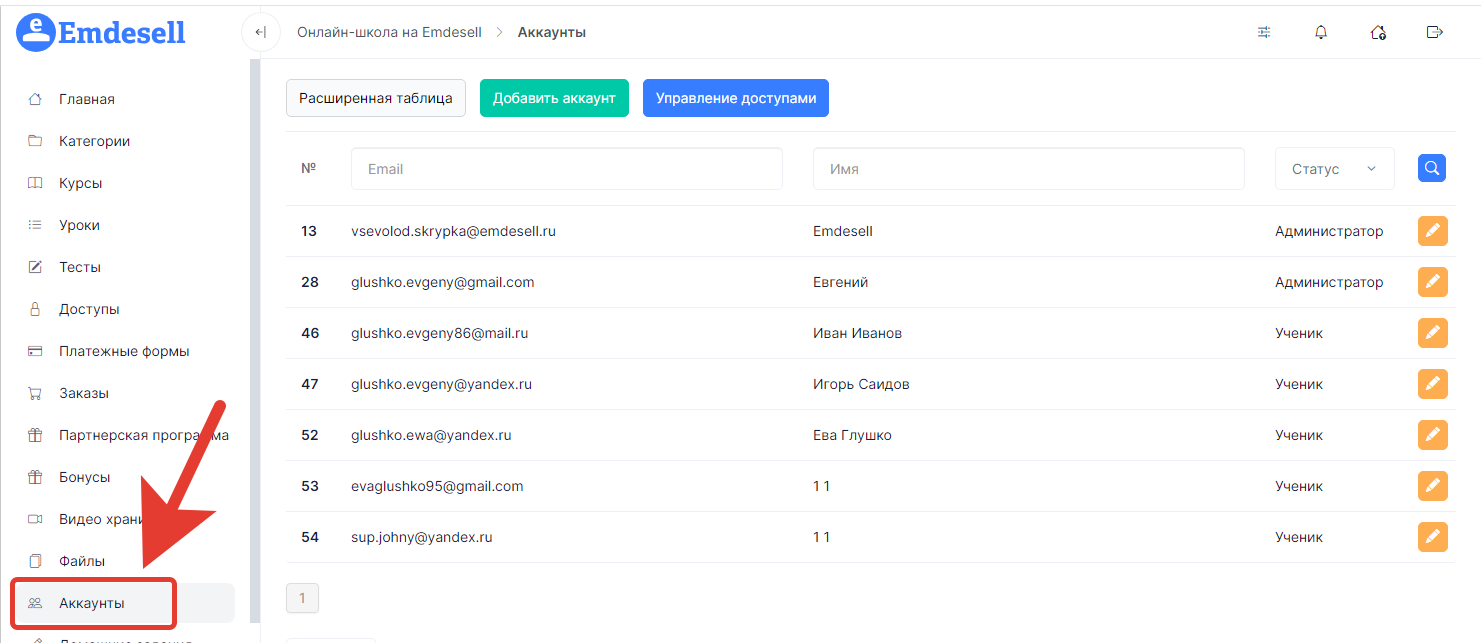
Task: Click the Email filter input field
Action: click(x=566, y=169)
